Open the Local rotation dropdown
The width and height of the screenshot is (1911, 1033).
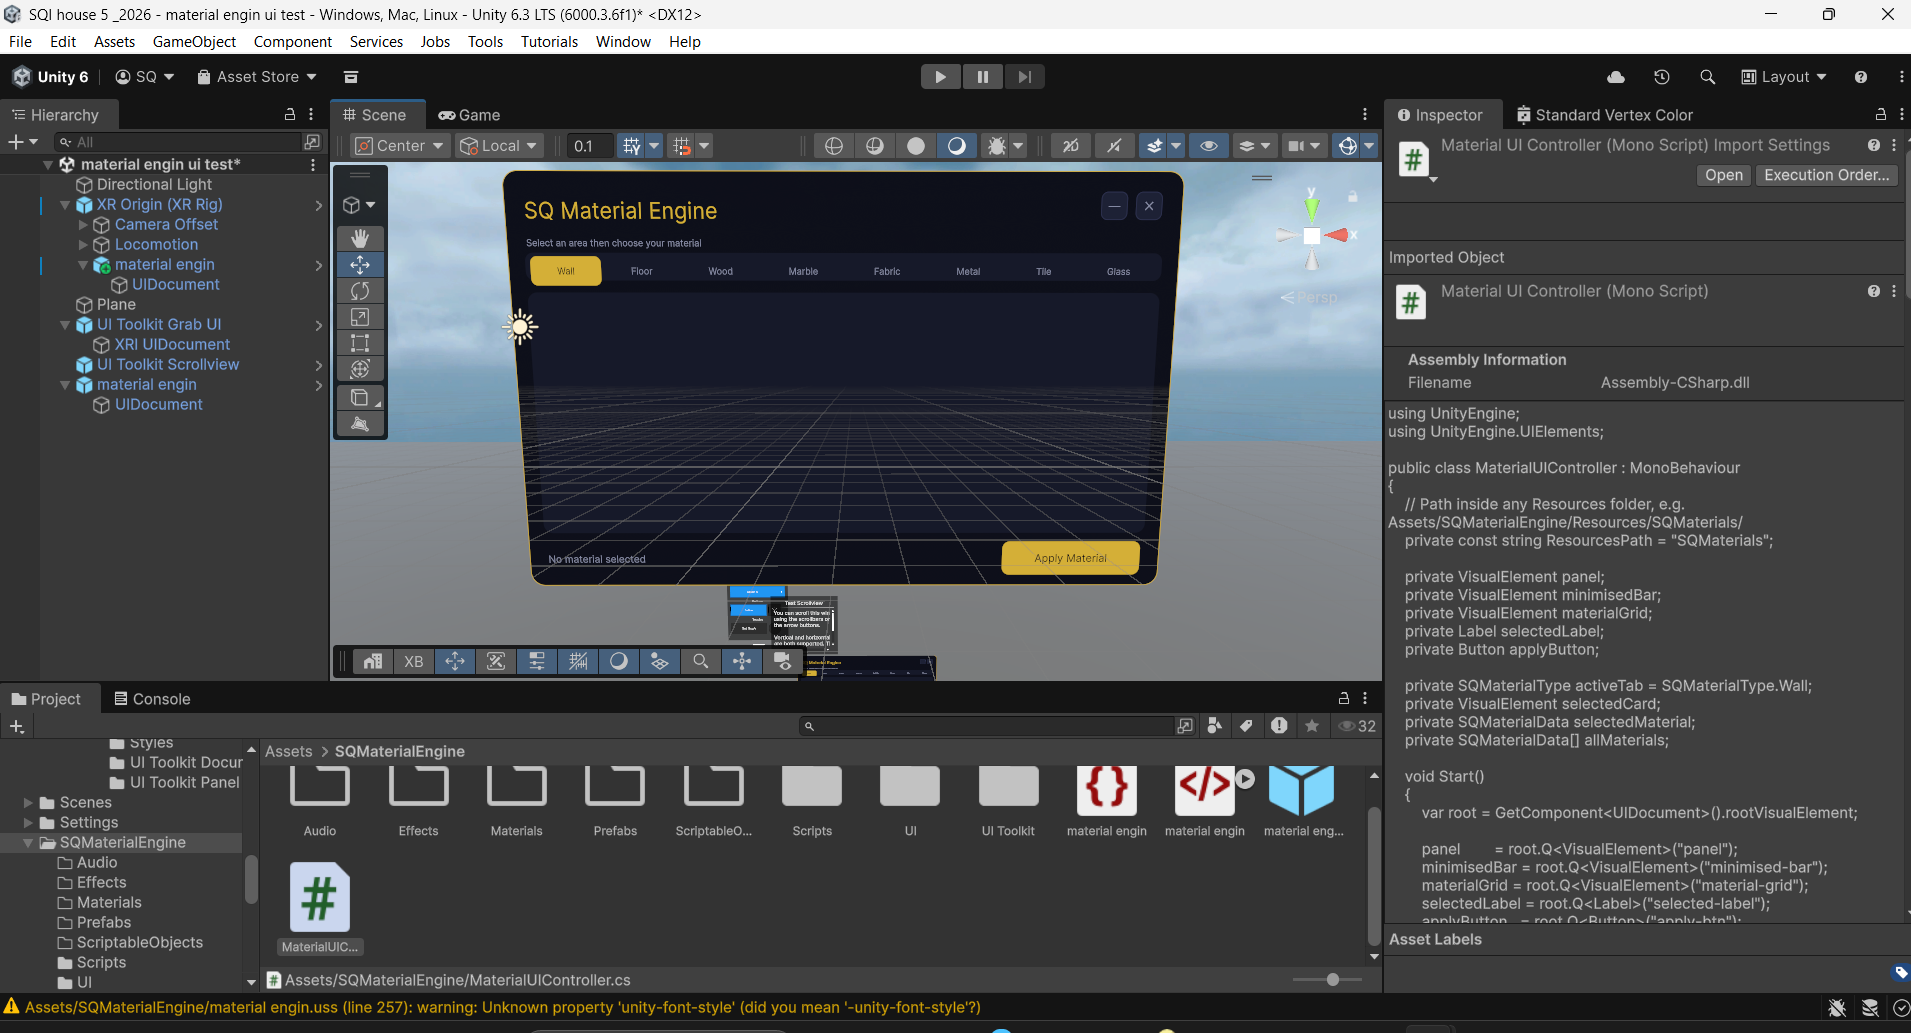tap(498, 146)
